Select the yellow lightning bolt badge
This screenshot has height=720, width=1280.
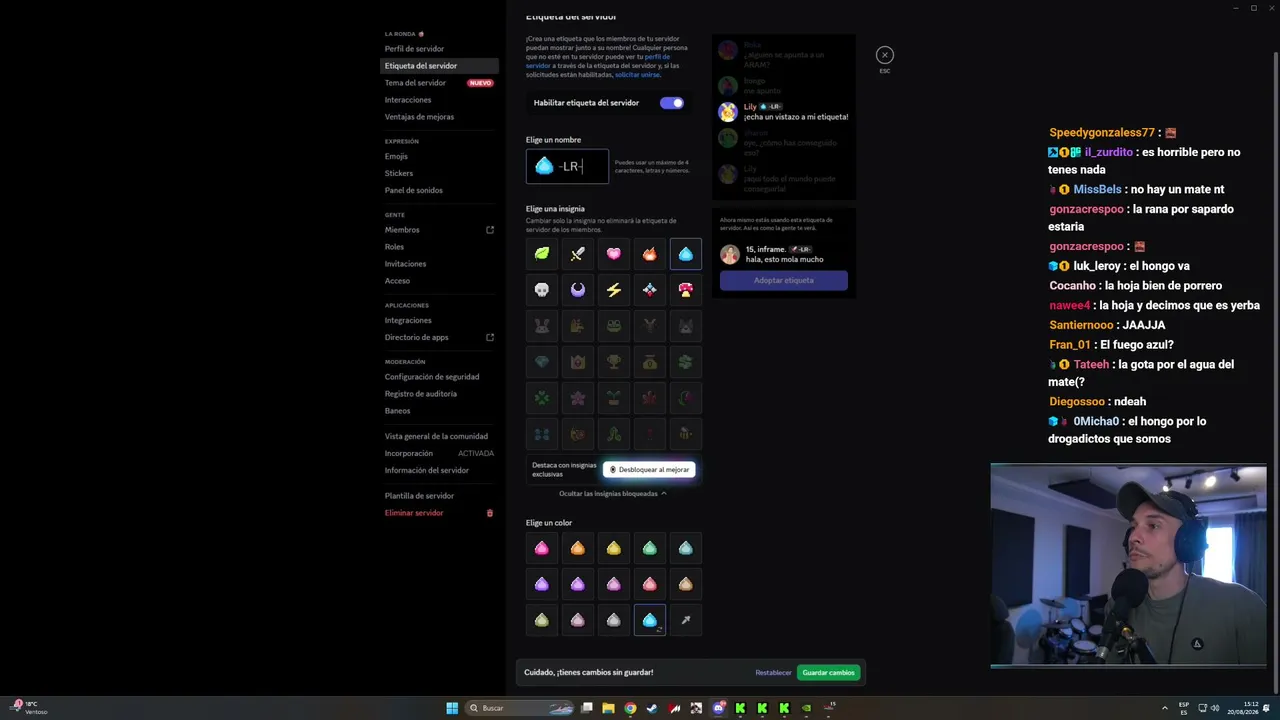click(614, 290)
